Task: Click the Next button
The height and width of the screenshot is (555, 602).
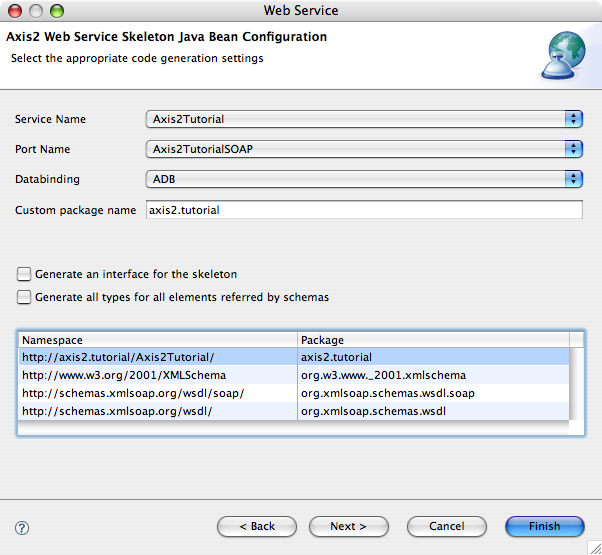Action: coord(349,526)
